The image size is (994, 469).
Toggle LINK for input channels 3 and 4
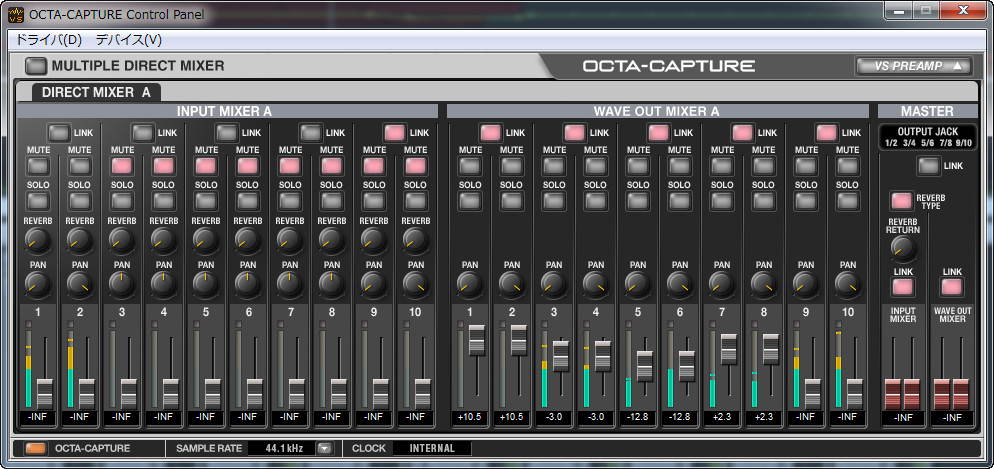click(x=143, y=132)
